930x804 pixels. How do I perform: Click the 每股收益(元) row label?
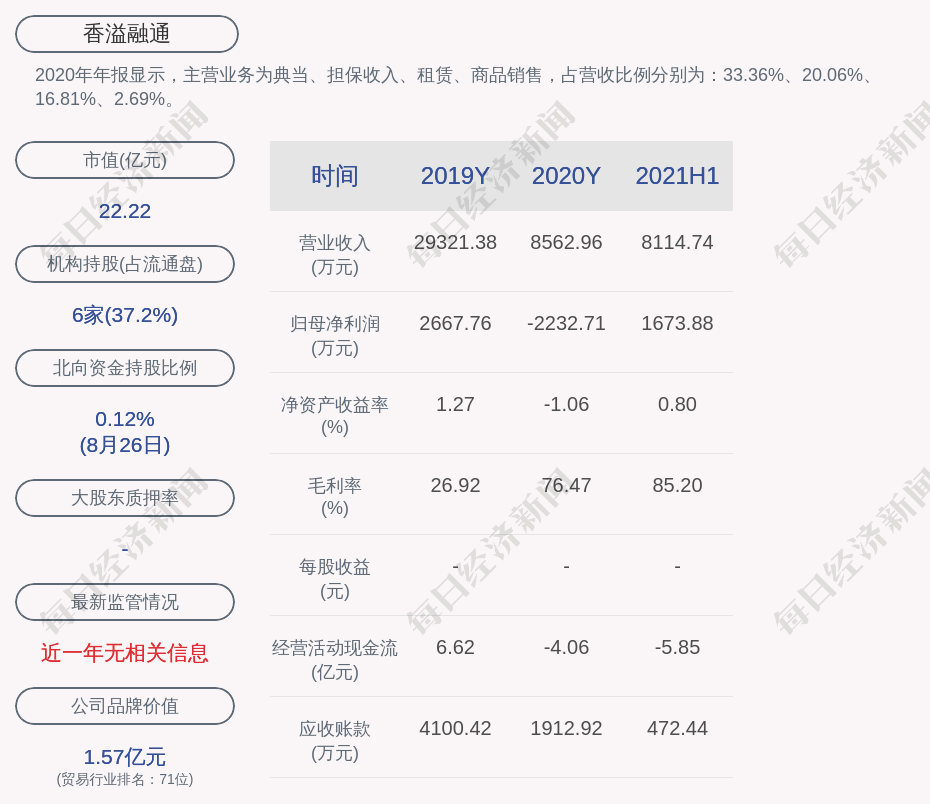click(x=335, y=579)
